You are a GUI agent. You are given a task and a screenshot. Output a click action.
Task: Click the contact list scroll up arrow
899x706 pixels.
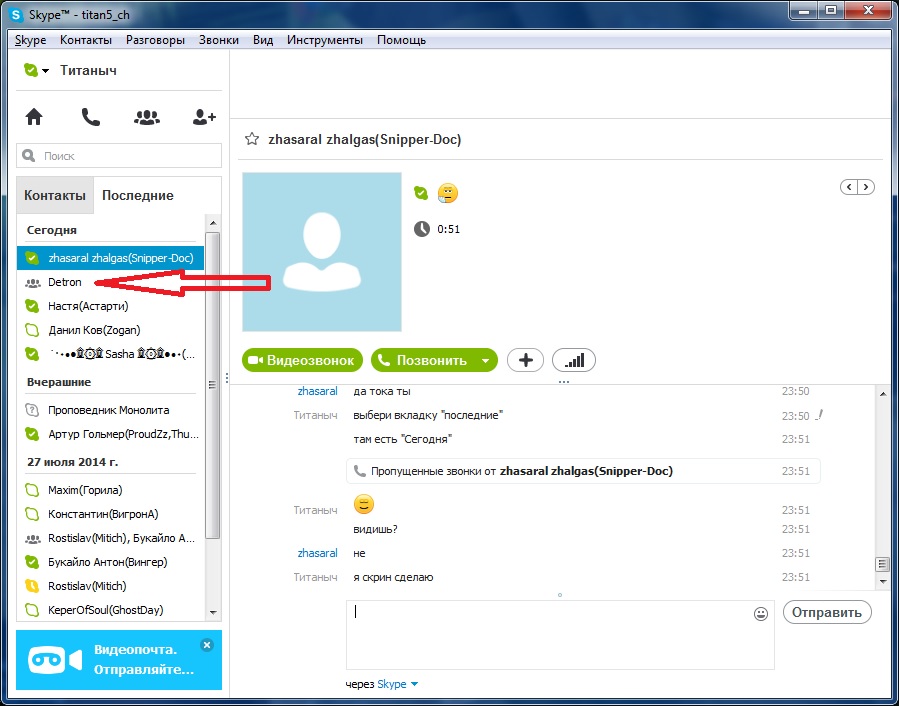click(213, 223)
